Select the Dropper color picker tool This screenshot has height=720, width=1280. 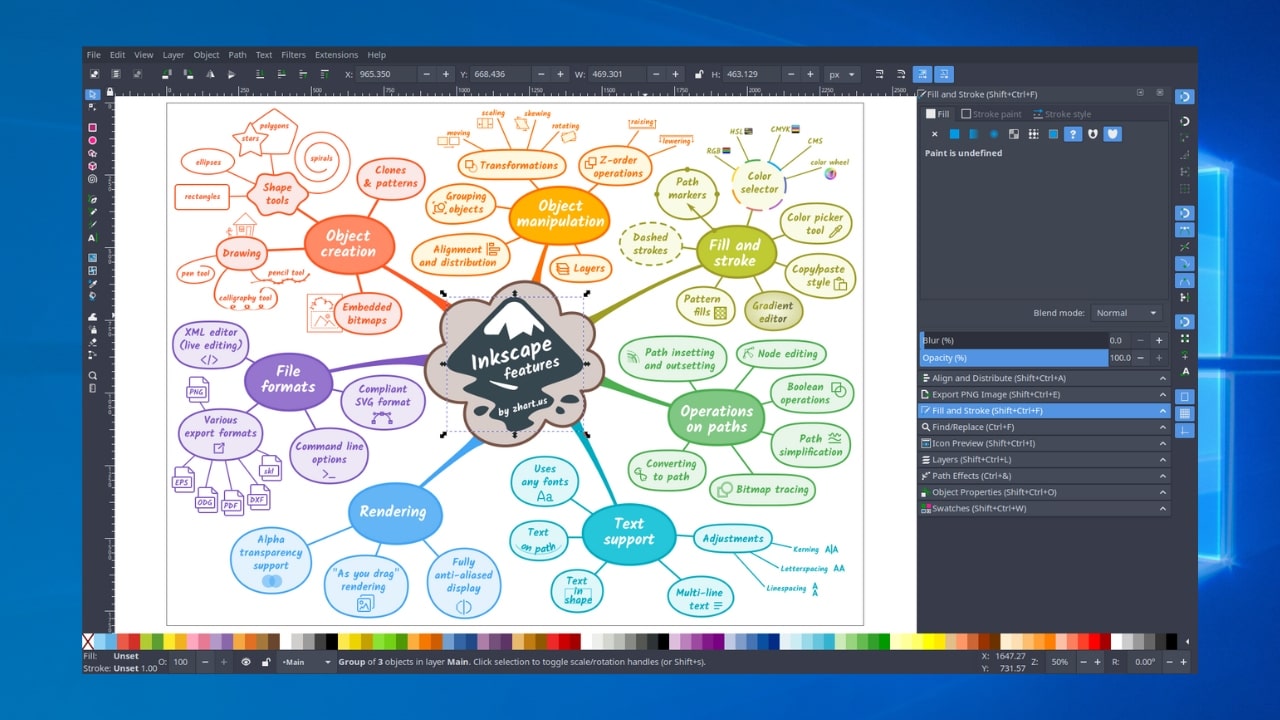[93, 284]
